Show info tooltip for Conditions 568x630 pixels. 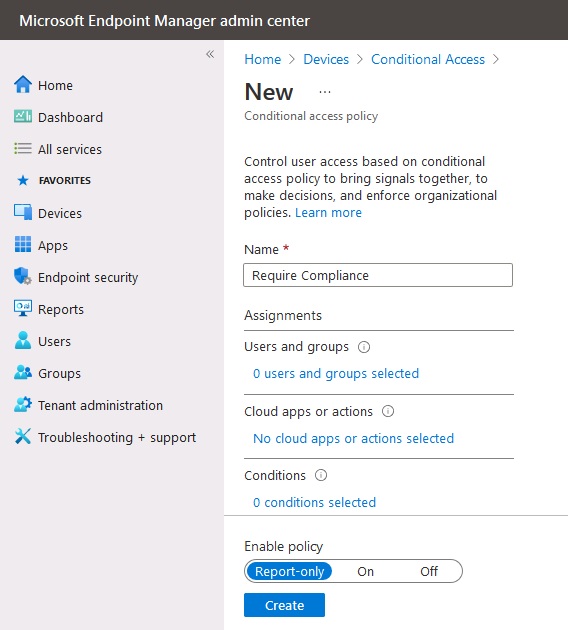(321, 475)
